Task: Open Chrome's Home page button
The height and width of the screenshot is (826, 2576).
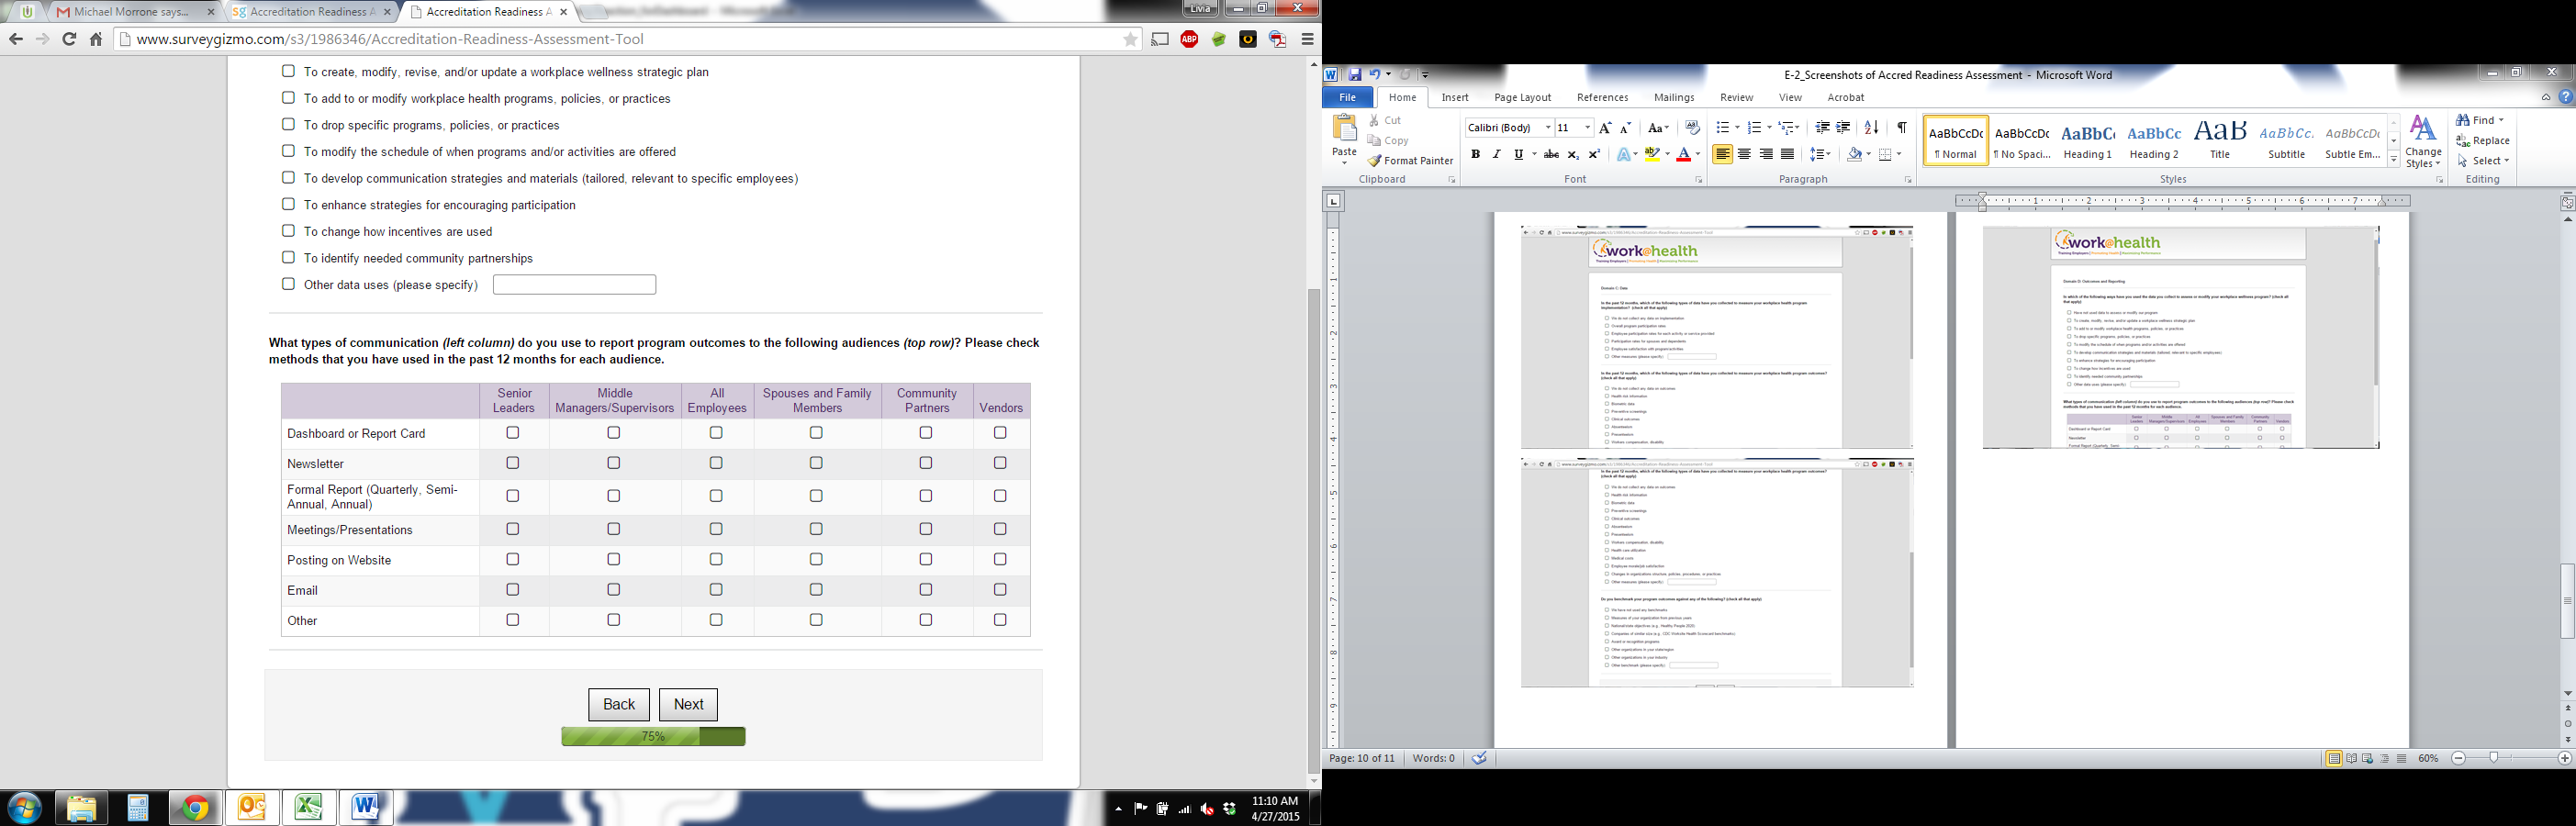Action: click(x=96, y=39)
